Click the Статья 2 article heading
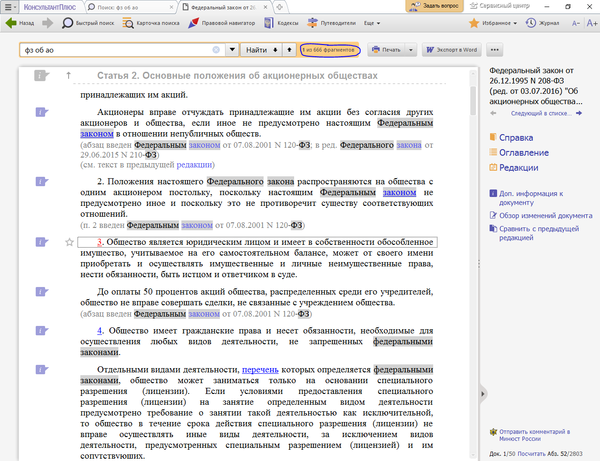 [237, 75]
